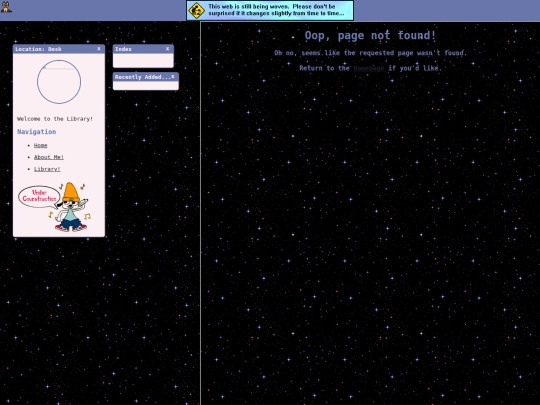Click the 'still being woven' notice banner text
Image resolution: width=540 pixels, height=405 pixels.
tap(276, 10)
